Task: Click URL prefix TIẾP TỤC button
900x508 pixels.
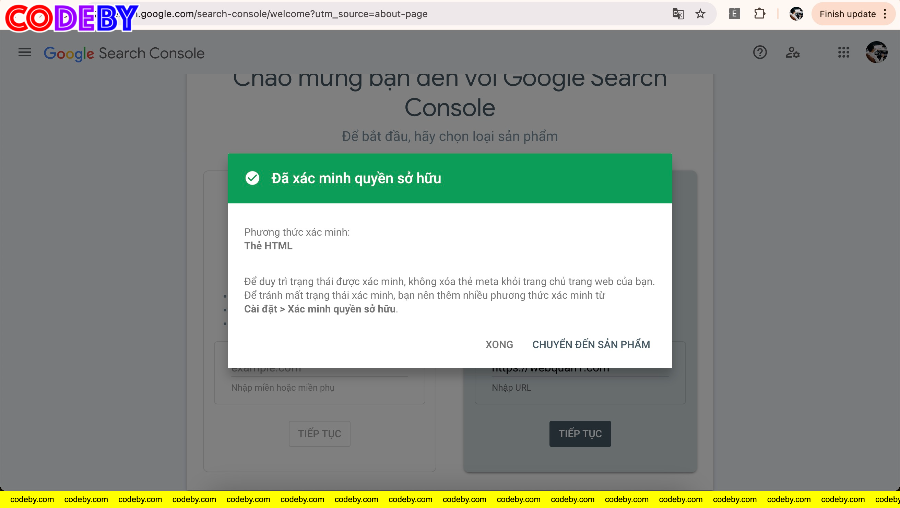Action: point(580,433)
